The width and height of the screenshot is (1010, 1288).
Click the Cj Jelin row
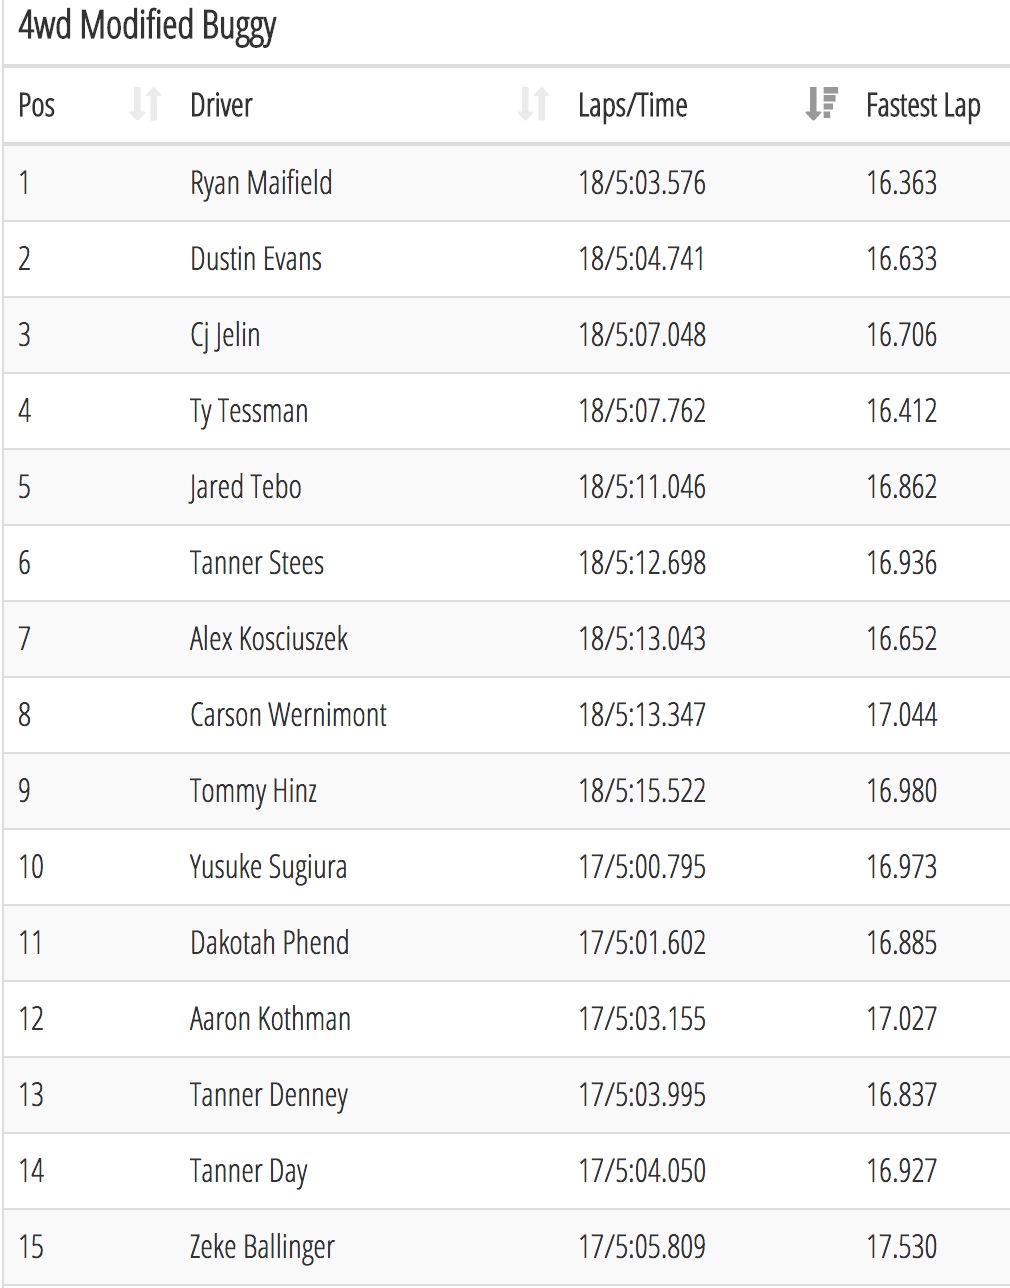point(507,335)
